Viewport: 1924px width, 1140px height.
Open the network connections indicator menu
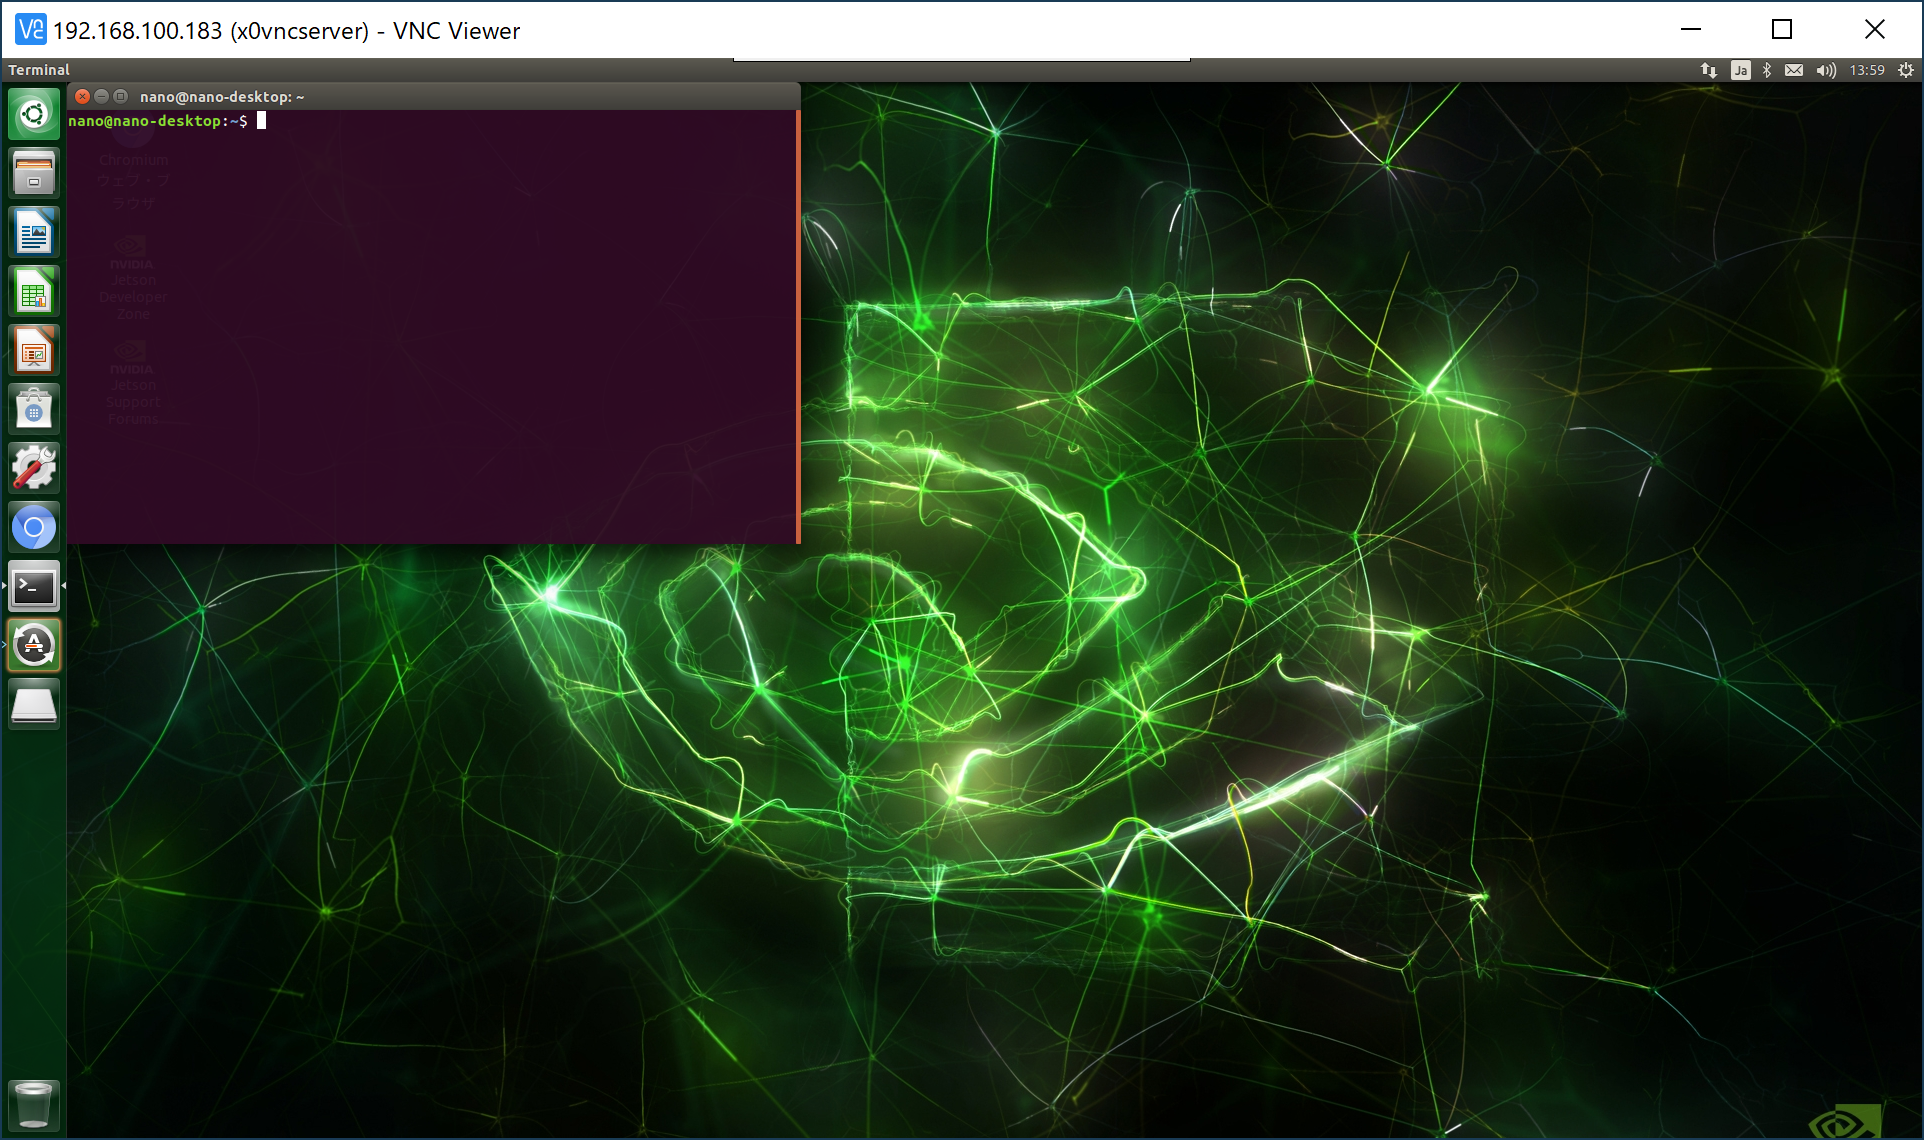(x=1709, y=70)
